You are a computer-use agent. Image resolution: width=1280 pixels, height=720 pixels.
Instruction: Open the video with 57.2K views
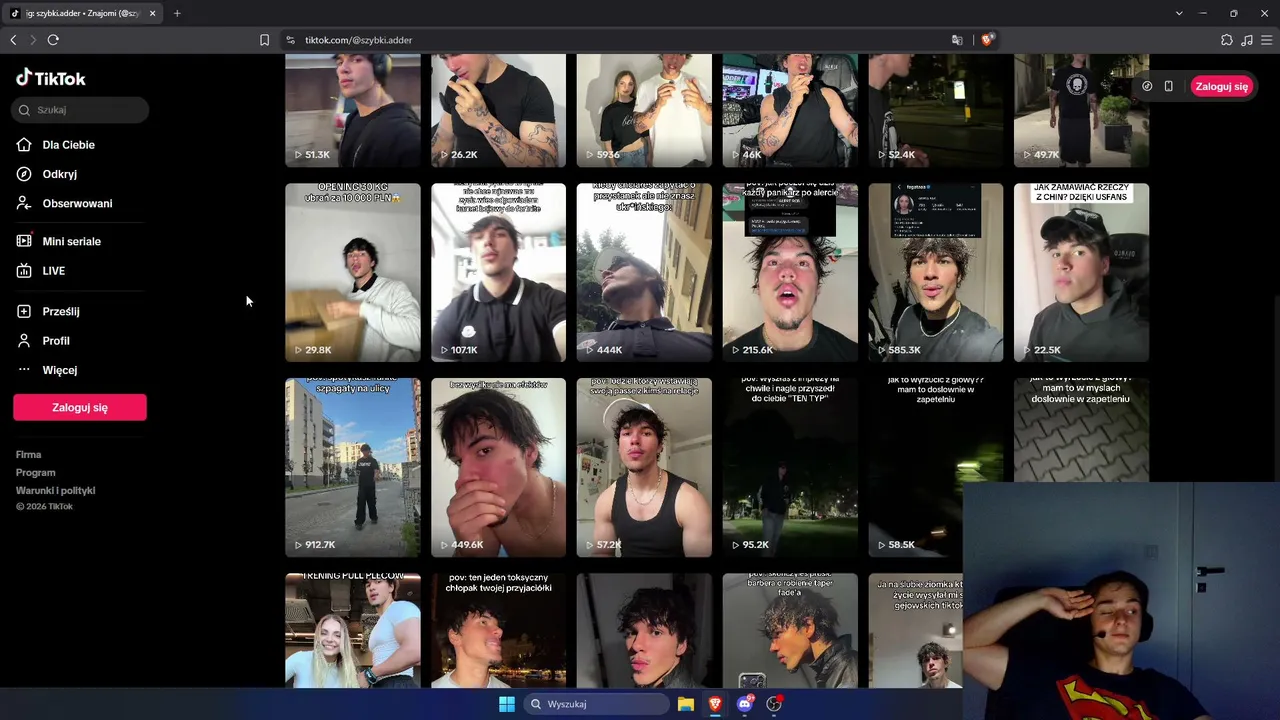644,467
